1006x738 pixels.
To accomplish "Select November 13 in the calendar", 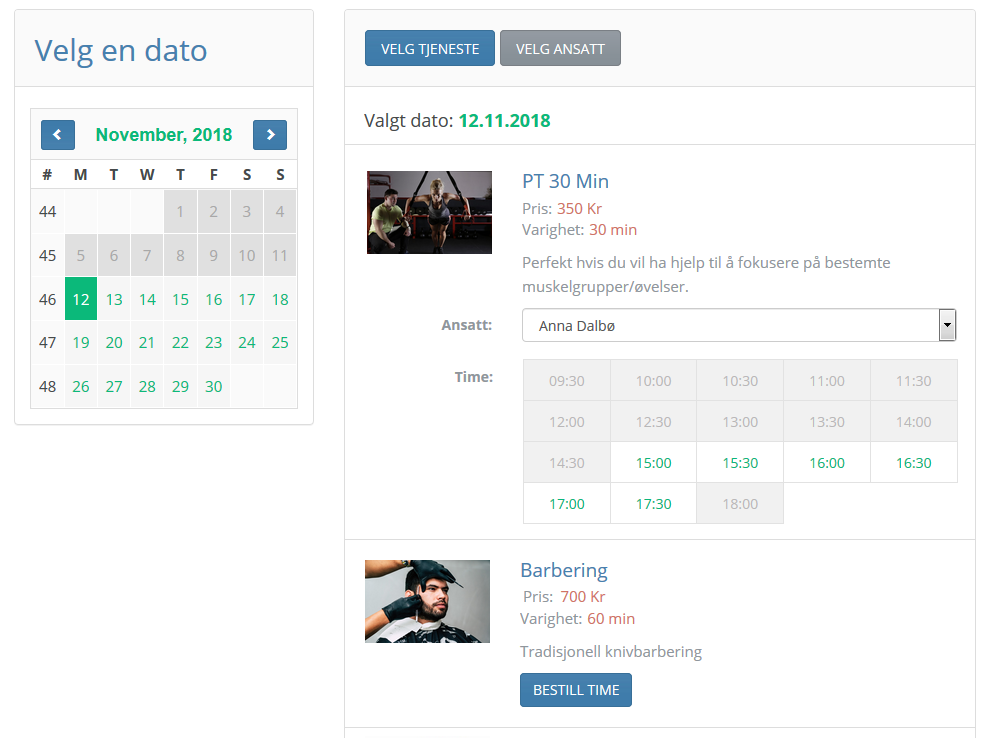I will (x=114, y=299).
